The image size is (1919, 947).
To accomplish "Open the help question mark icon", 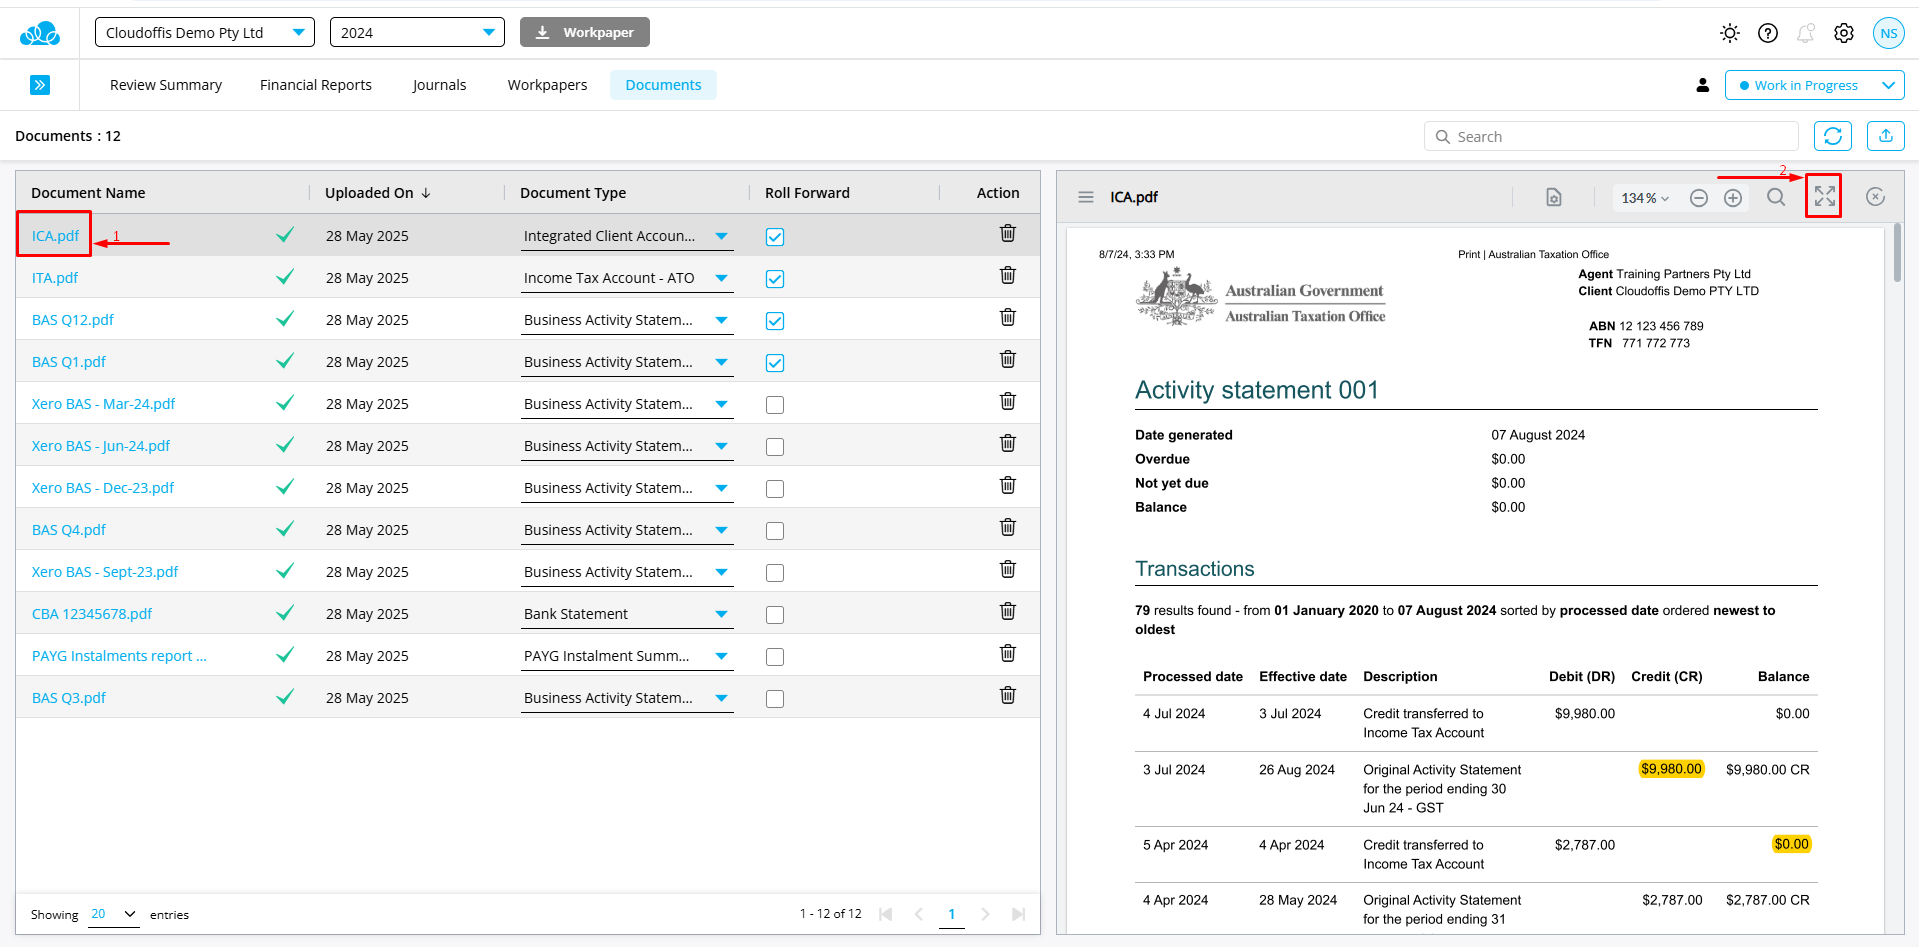I will point(1768,33).
